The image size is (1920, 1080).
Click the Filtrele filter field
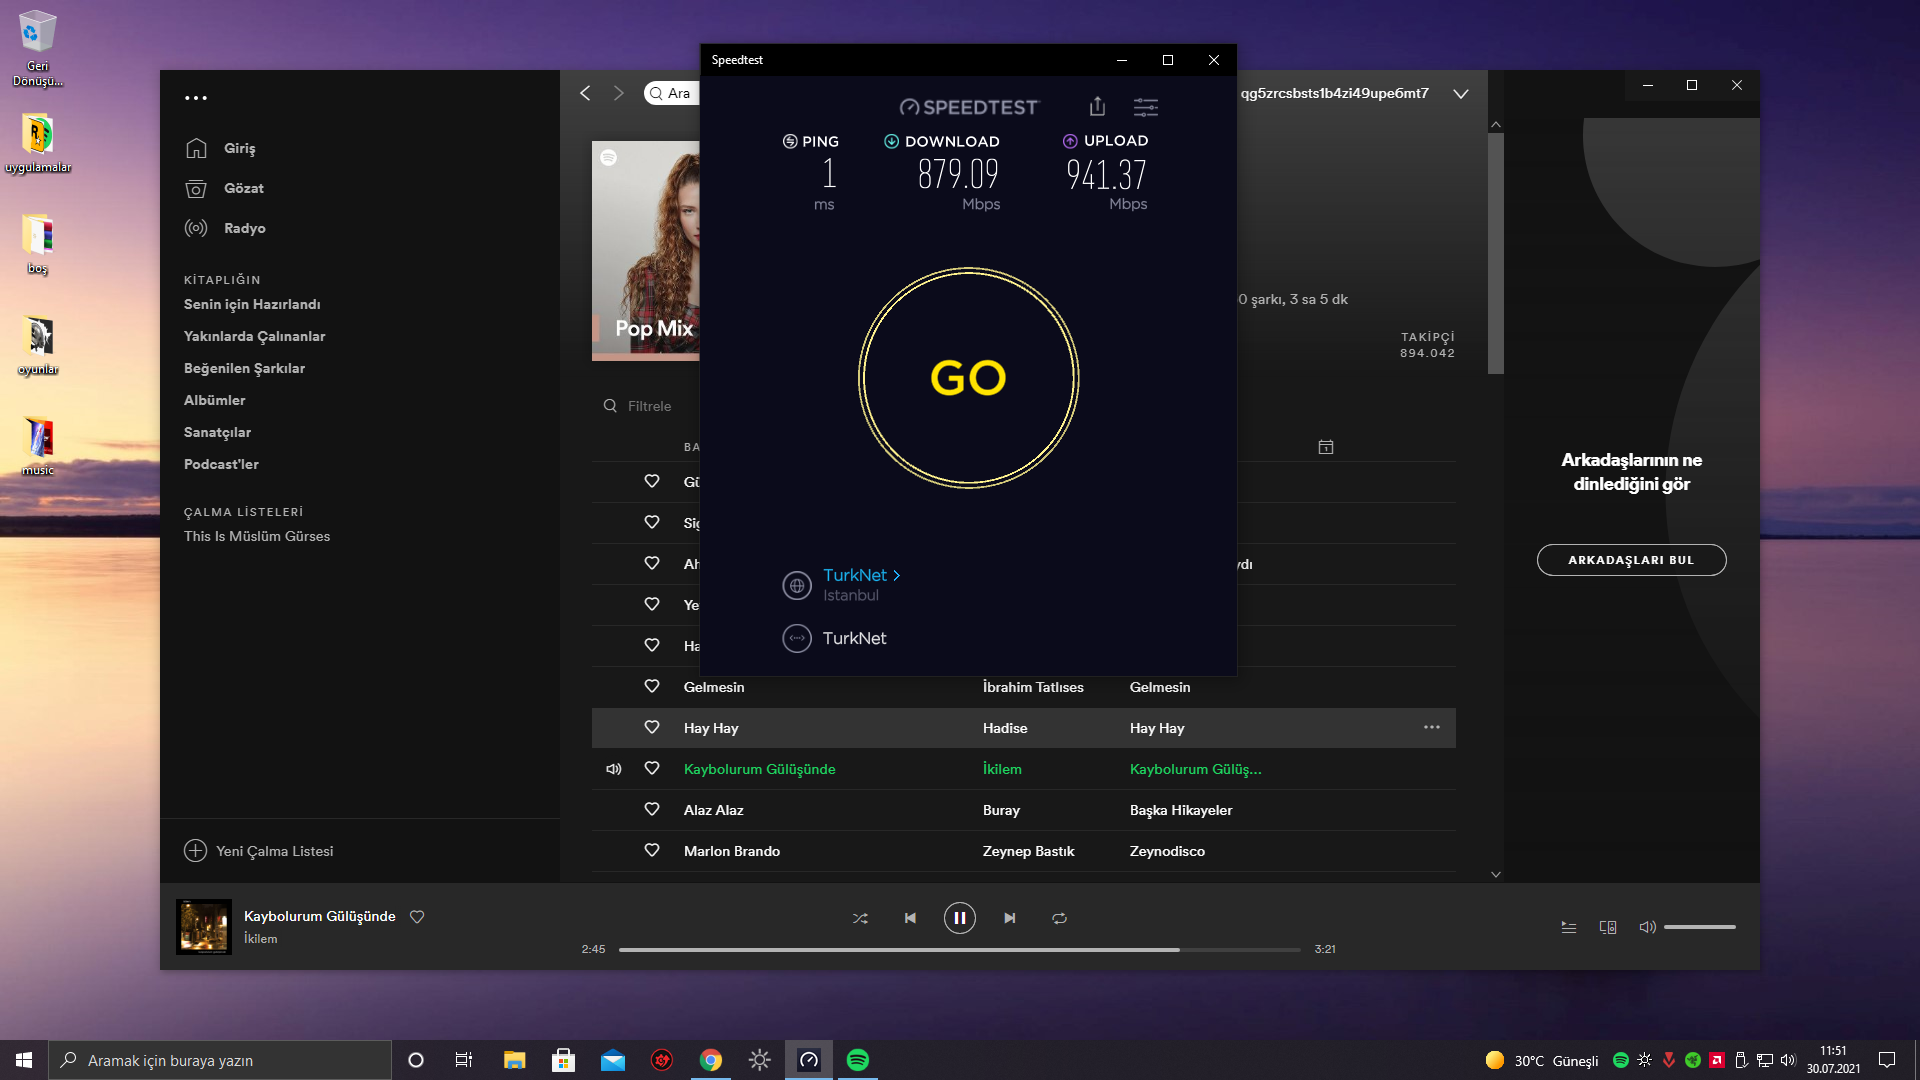649,406
